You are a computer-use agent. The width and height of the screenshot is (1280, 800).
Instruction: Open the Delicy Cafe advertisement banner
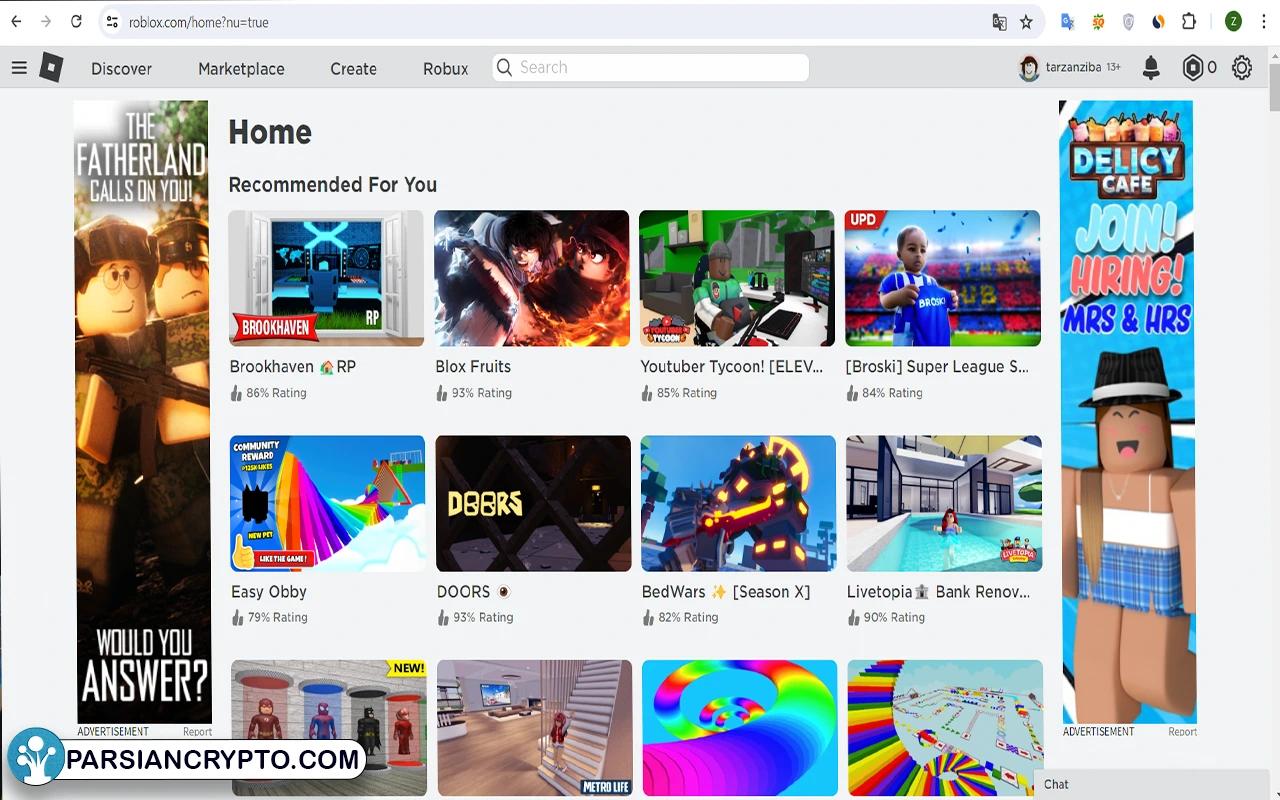[x=1128, y=411]
